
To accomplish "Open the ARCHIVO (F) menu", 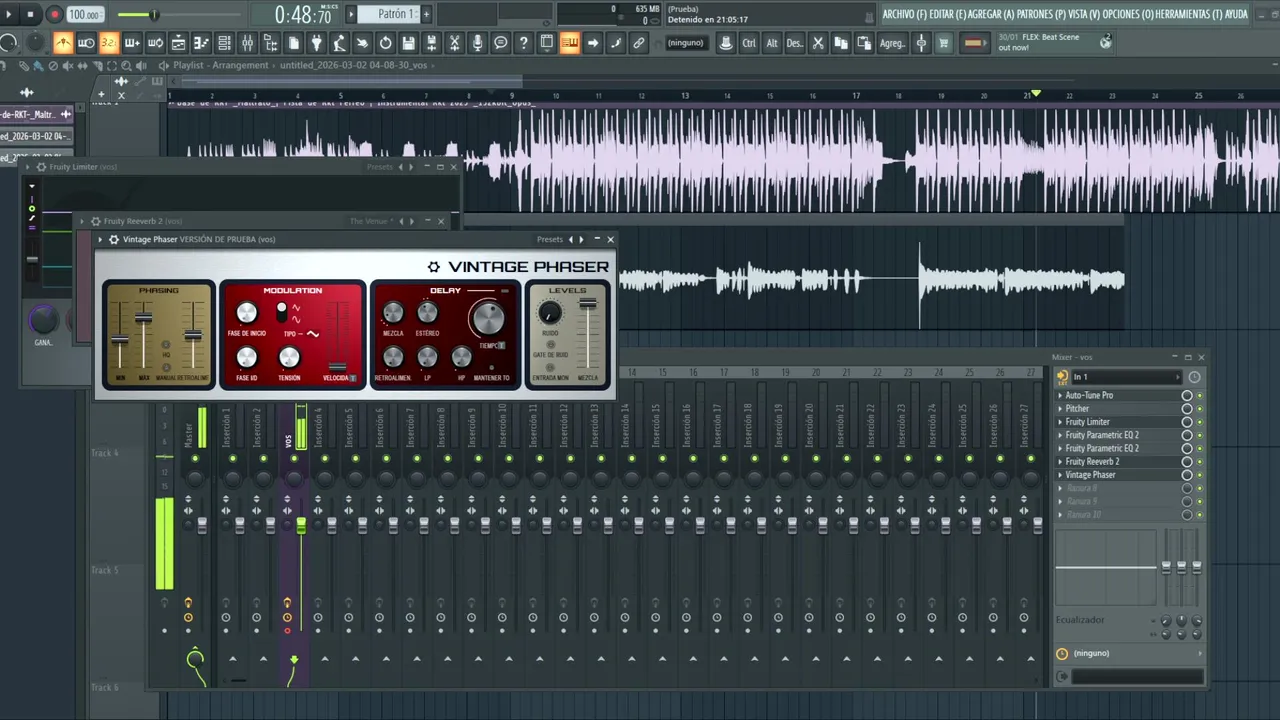I will 904,14.
